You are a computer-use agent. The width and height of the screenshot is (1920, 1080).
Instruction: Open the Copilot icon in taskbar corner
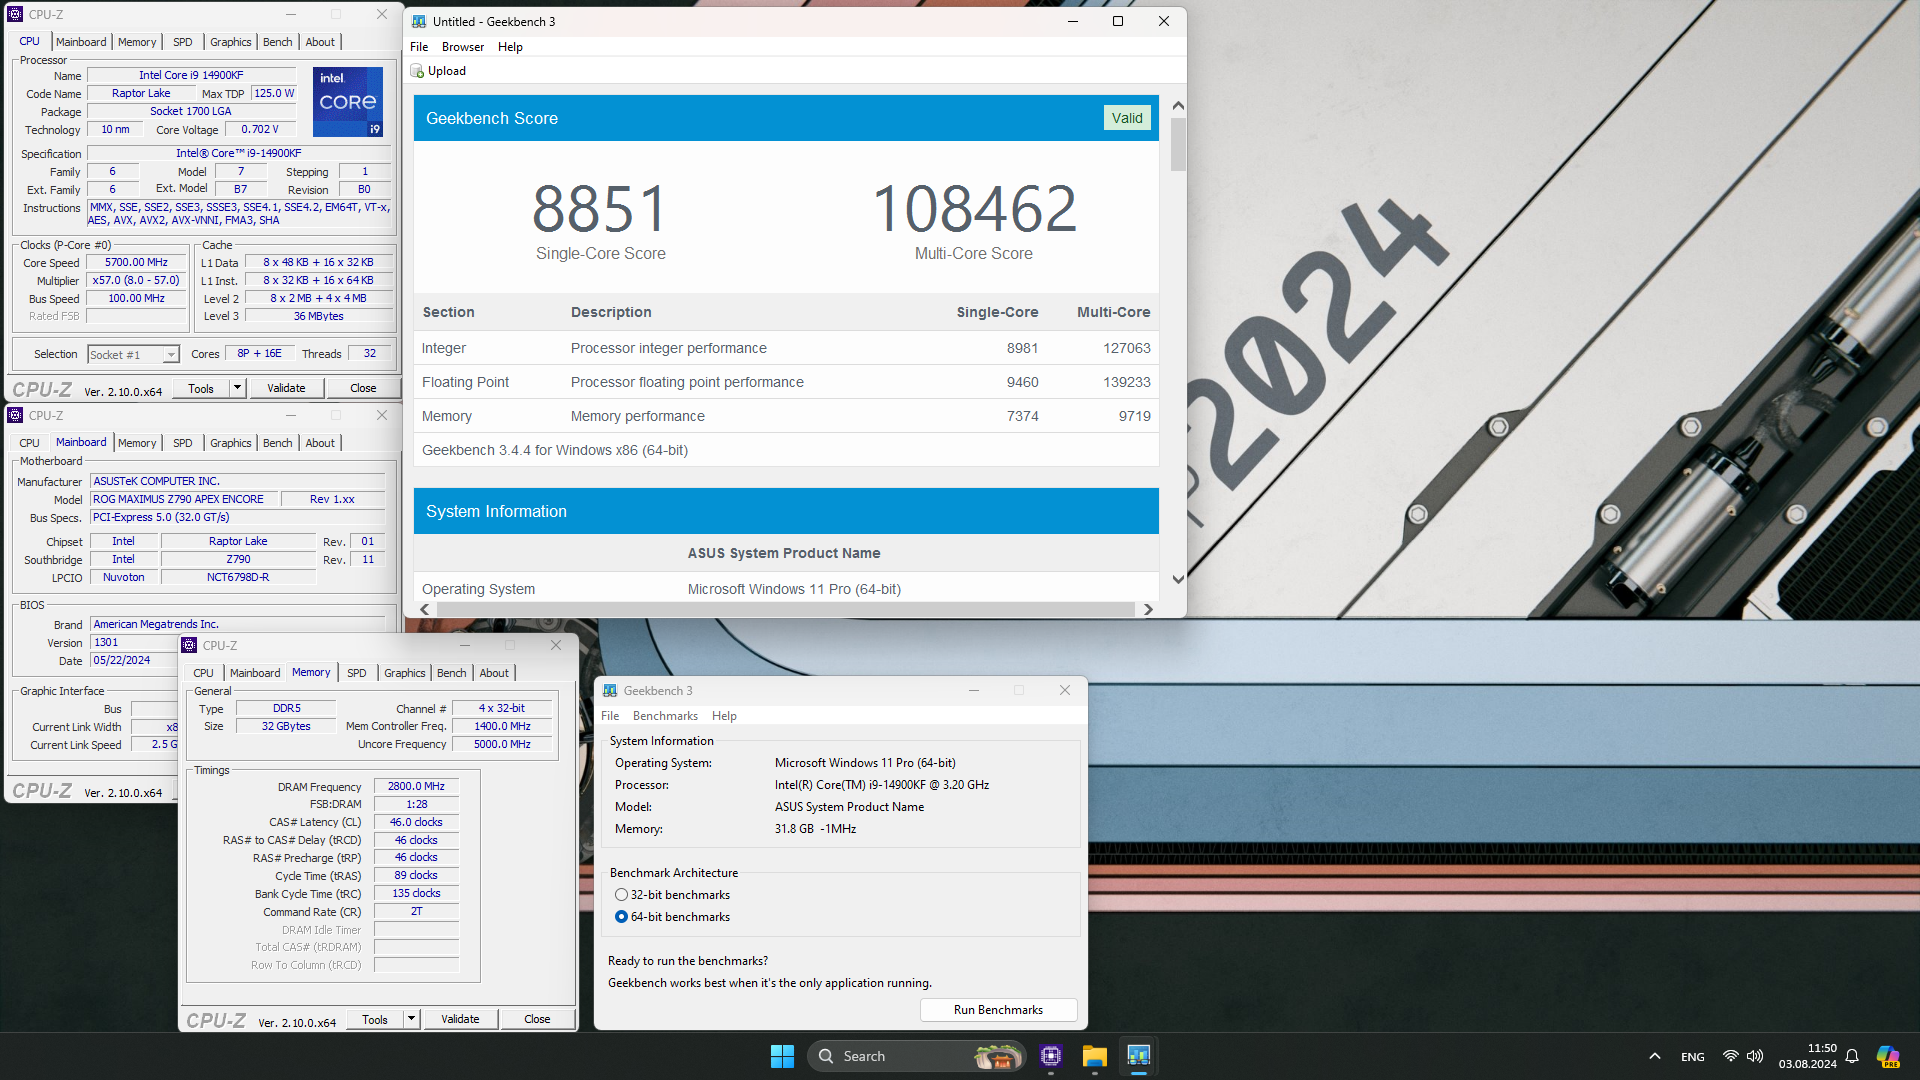pyautogui.click(x=1888, y=1056)
